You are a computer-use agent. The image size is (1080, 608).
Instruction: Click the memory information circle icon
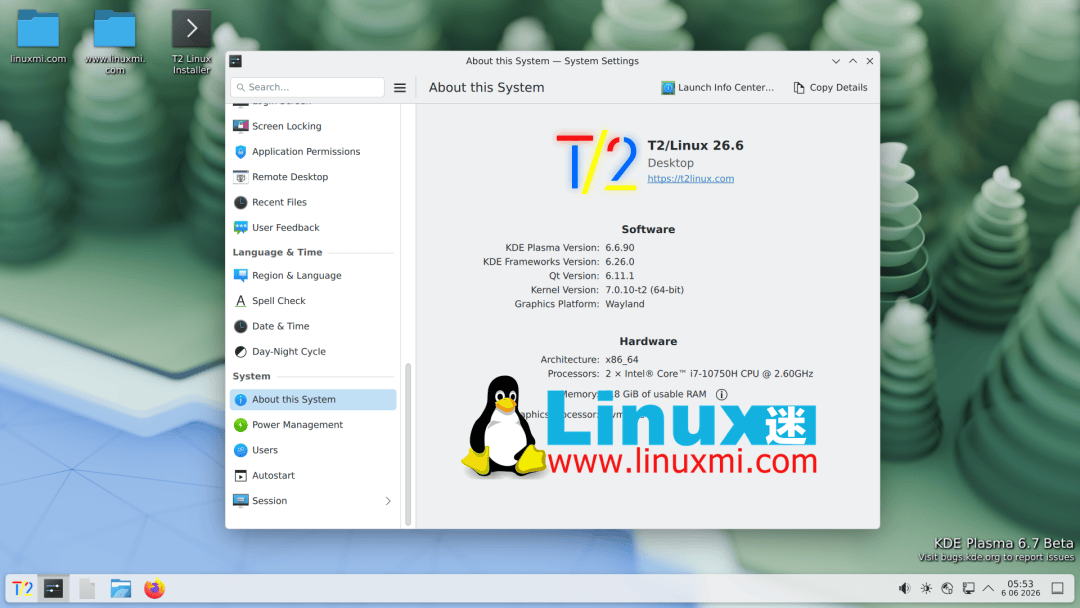click(x=721, y=395)
